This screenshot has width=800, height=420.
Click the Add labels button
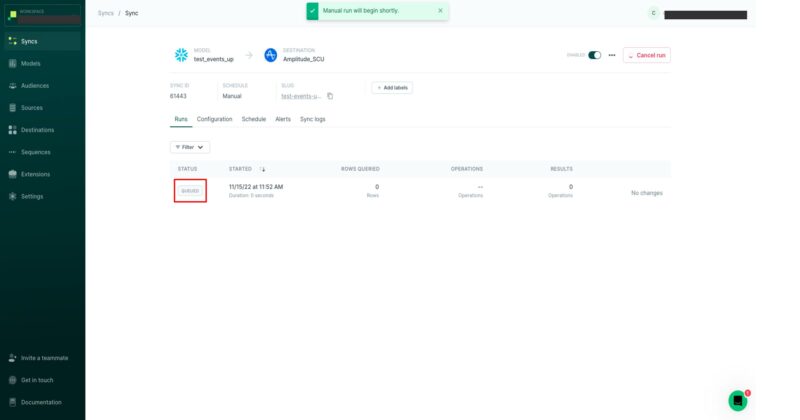click(392, 88)
